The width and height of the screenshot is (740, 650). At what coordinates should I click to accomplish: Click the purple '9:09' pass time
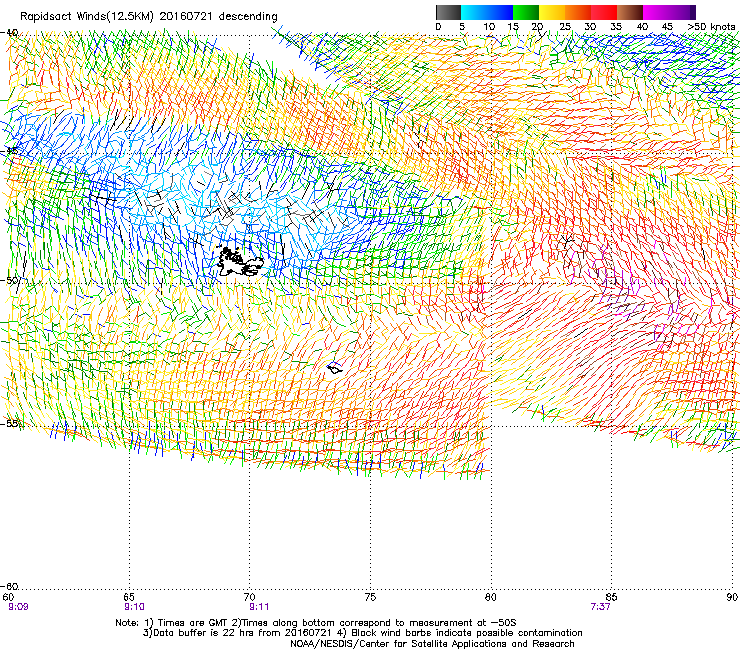click(x=18, y=607)
